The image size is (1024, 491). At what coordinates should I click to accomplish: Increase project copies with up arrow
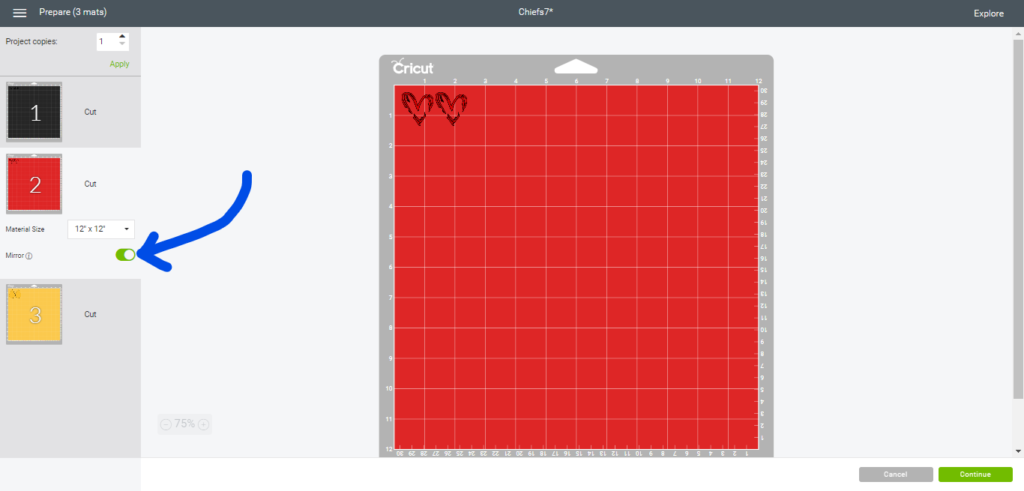122,37
